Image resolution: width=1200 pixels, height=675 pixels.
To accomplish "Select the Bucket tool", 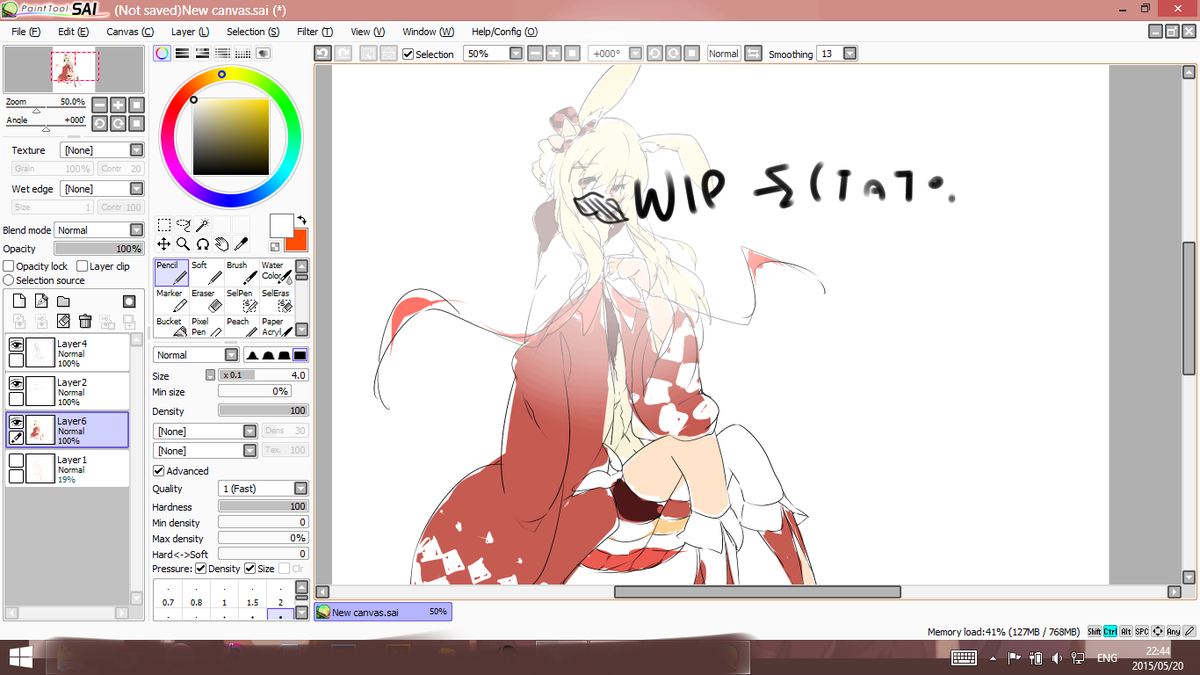I will click(171, 327).
